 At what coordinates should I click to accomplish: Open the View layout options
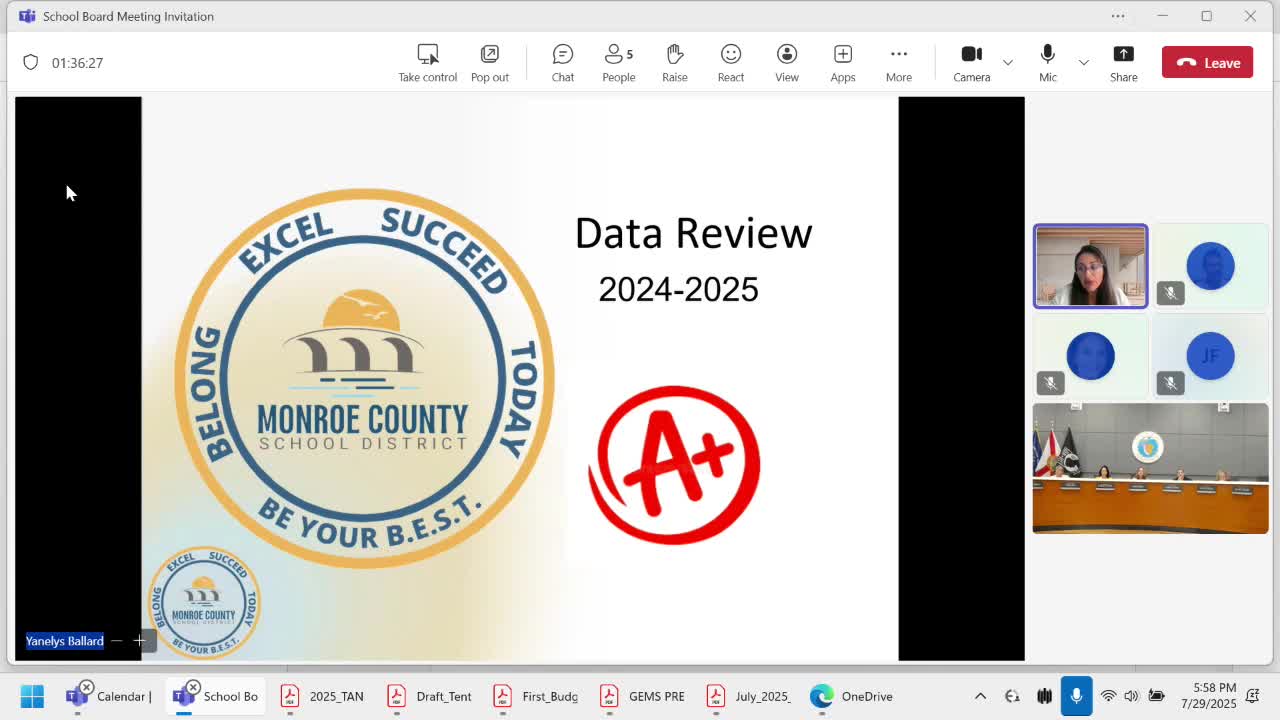pyautogui.click(x=787, y=63)
